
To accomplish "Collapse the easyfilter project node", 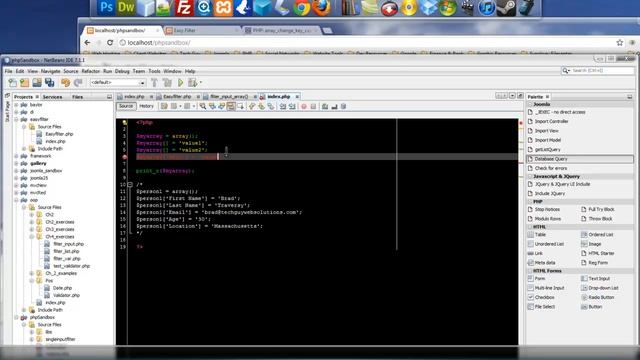I will tap(16, 120).
